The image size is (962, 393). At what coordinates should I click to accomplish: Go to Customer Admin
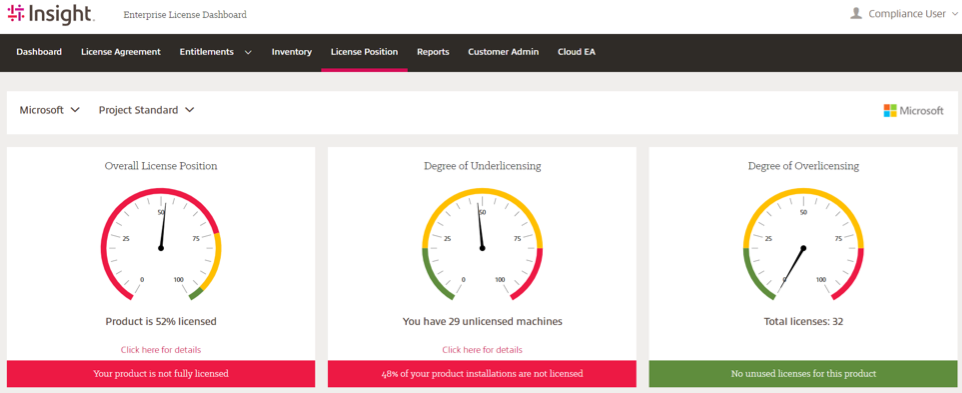click(504, 52)
